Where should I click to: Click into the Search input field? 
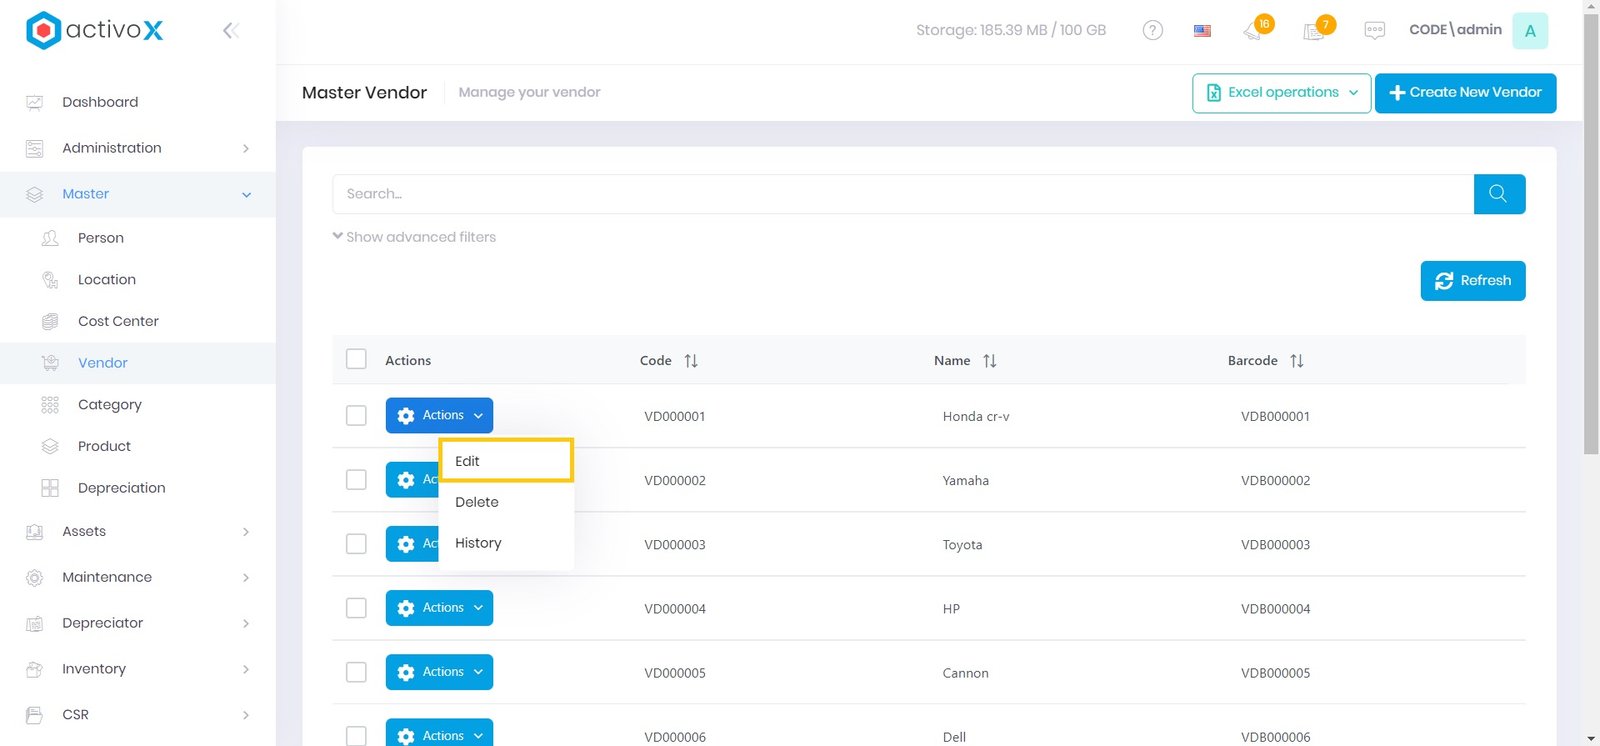pos(902,194)
